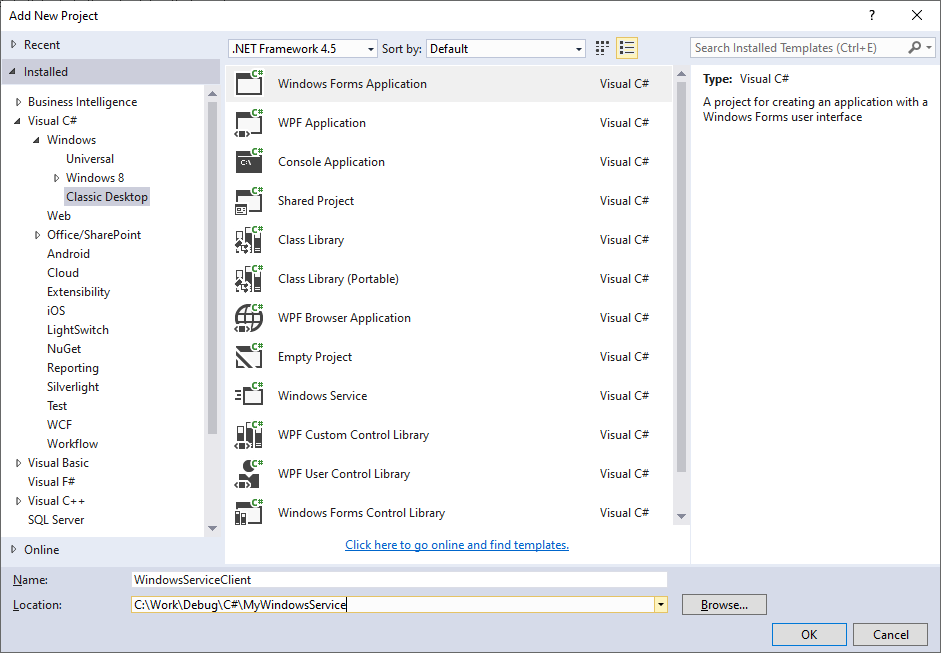Select the NuGet category

[x=64, y=349]
